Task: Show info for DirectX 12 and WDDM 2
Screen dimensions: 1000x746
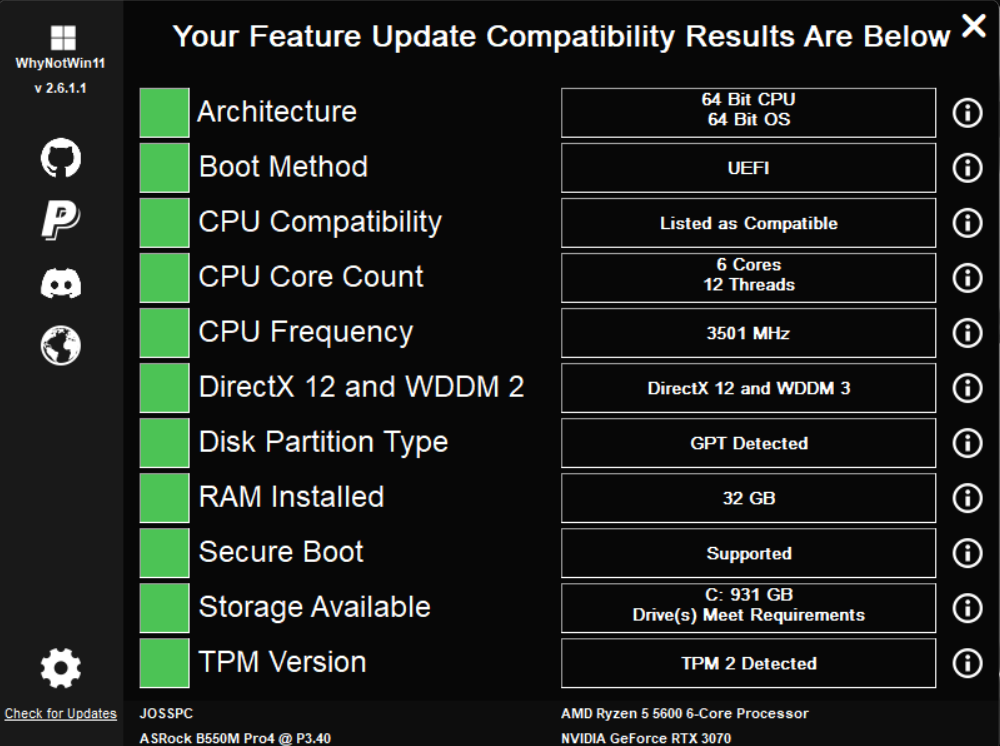Action: point(967,387)
